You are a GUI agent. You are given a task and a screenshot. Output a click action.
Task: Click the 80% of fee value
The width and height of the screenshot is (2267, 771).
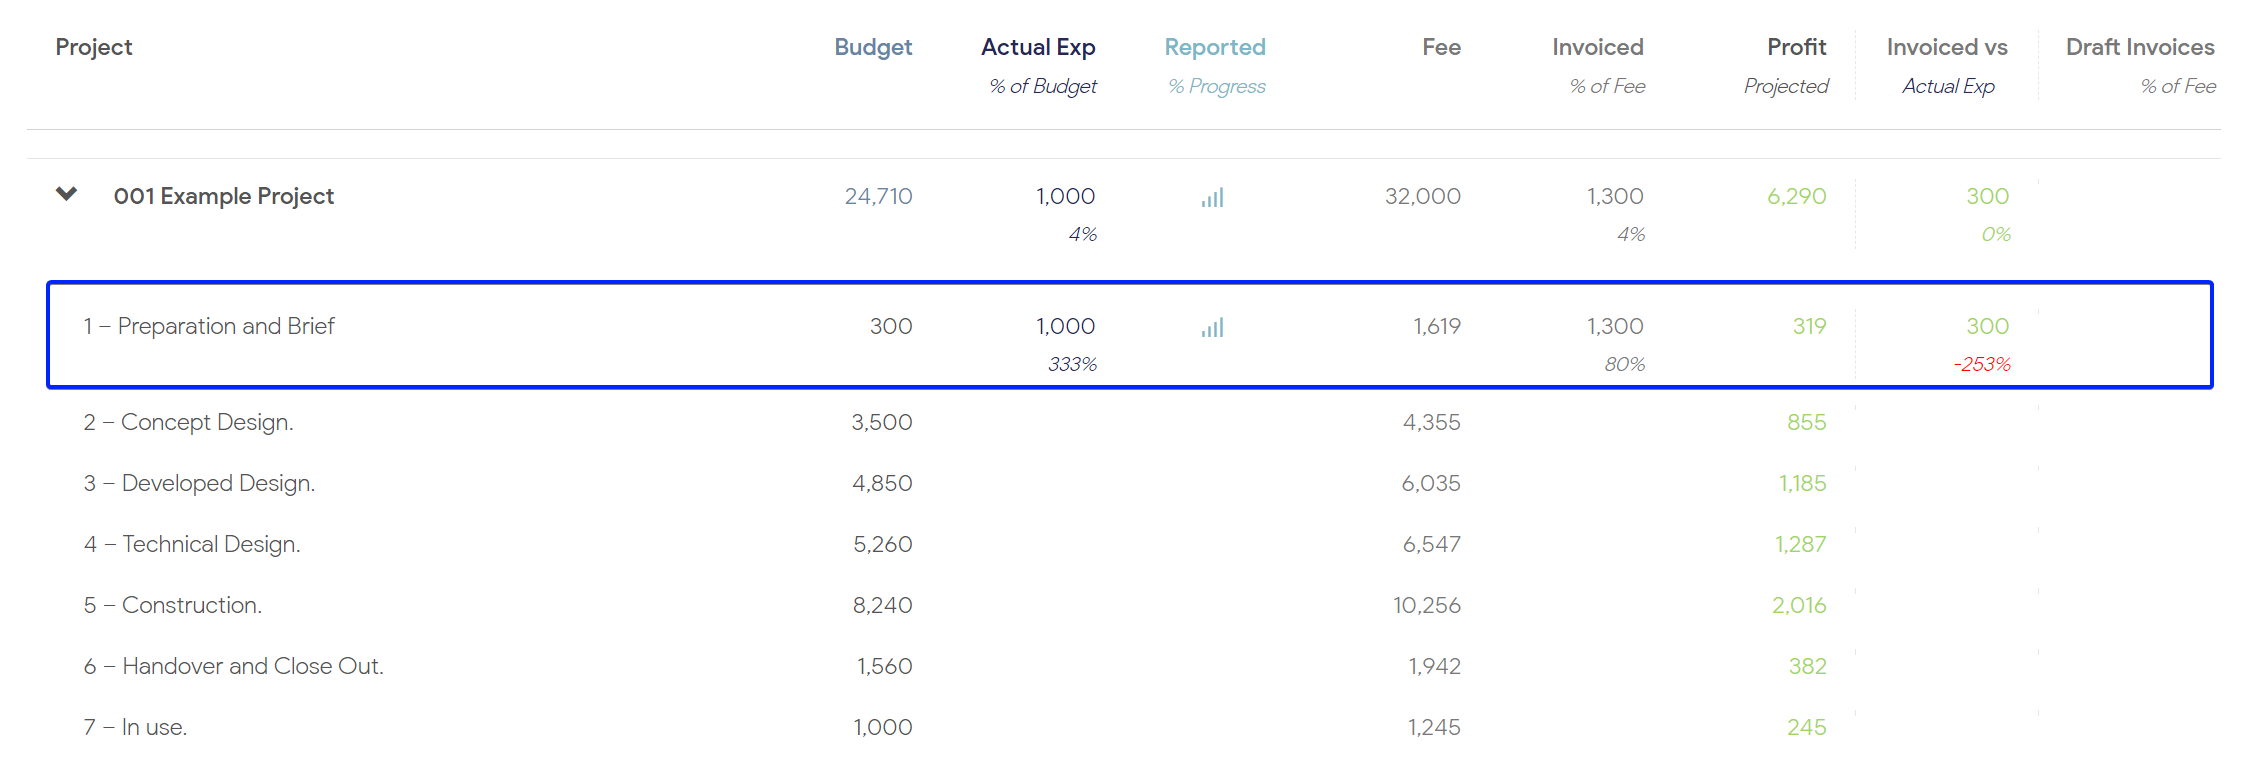(1624, 364)
